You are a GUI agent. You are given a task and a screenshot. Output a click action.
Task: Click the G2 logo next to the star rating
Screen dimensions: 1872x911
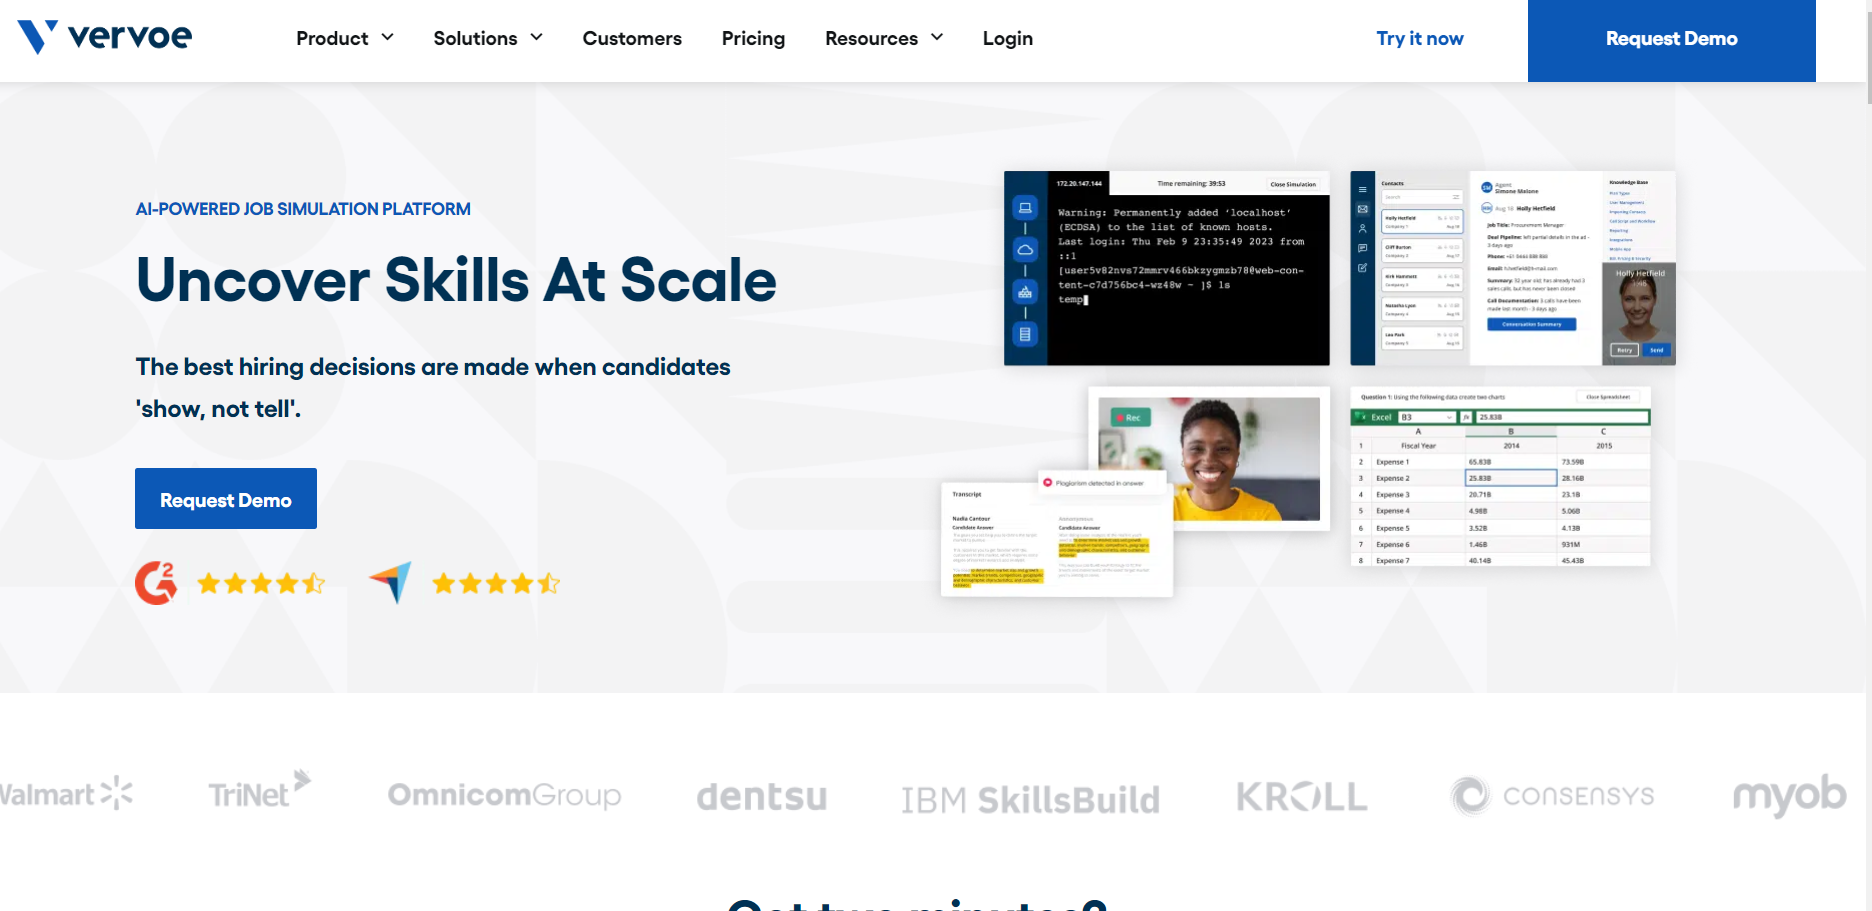(x=156, y=582)
